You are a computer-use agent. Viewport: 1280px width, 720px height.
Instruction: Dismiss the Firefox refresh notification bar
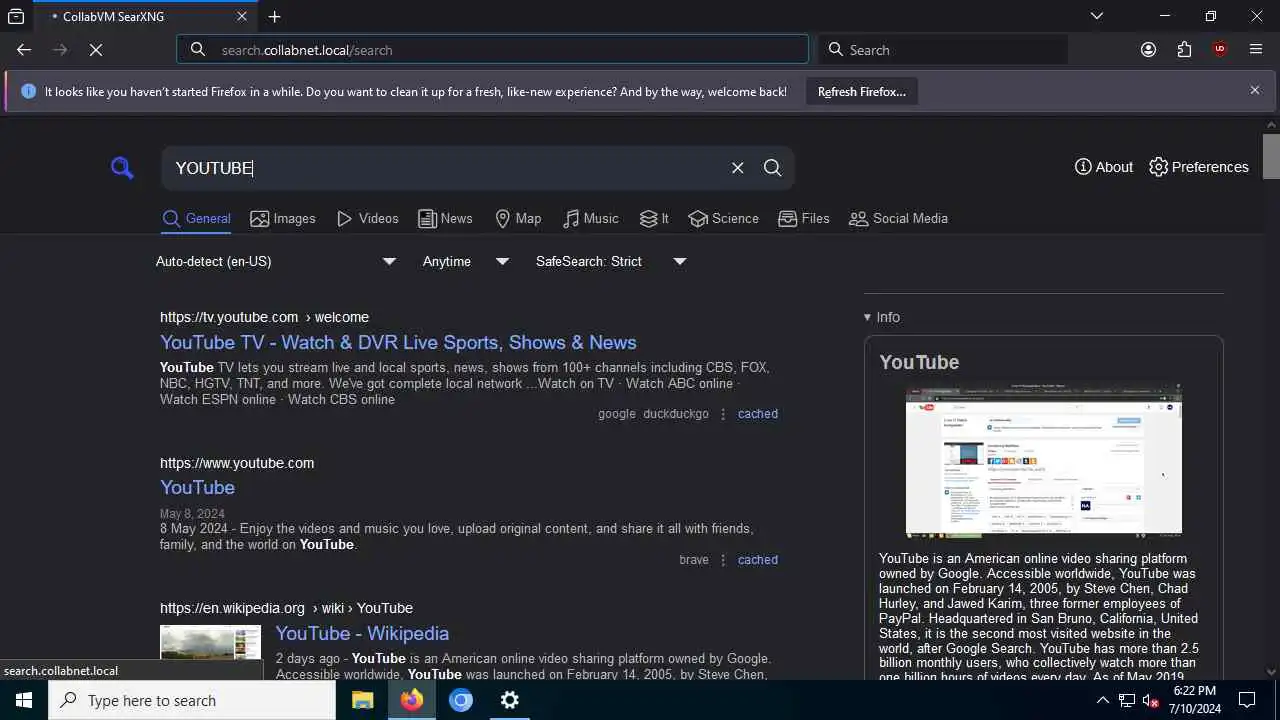point(1254,90)
